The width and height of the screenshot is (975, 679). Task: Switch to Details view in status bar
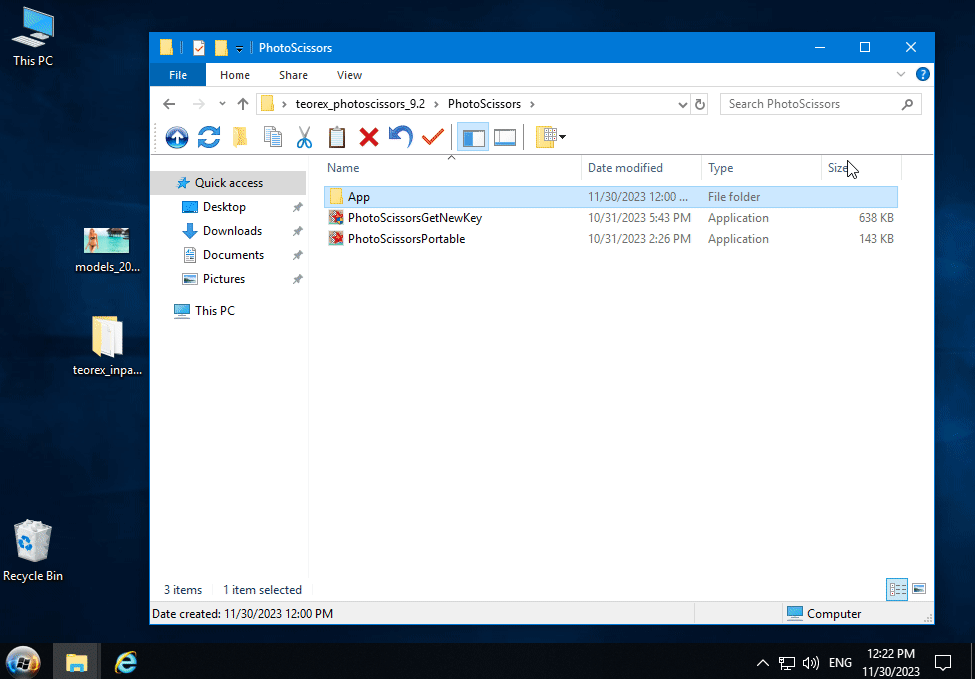click(897, 589)
